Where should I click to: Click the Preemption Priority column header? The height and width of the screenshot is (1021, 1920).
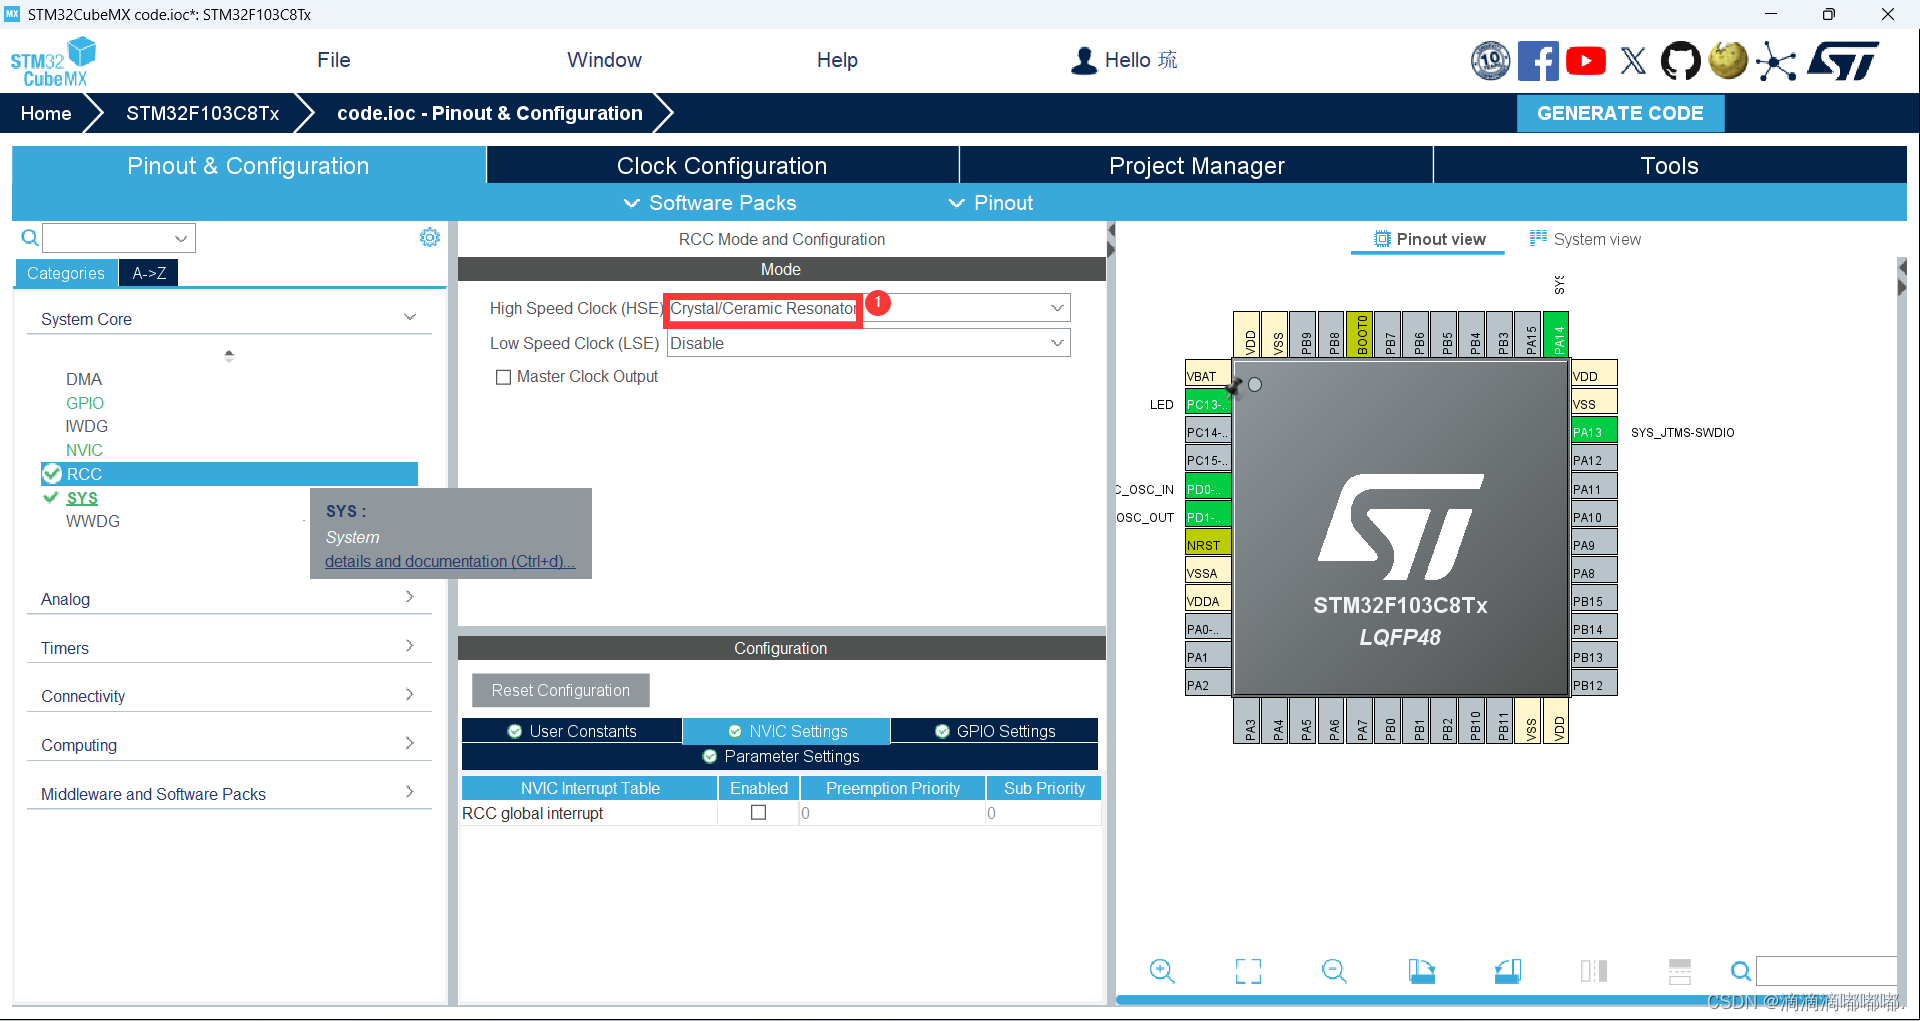point(893,788)
